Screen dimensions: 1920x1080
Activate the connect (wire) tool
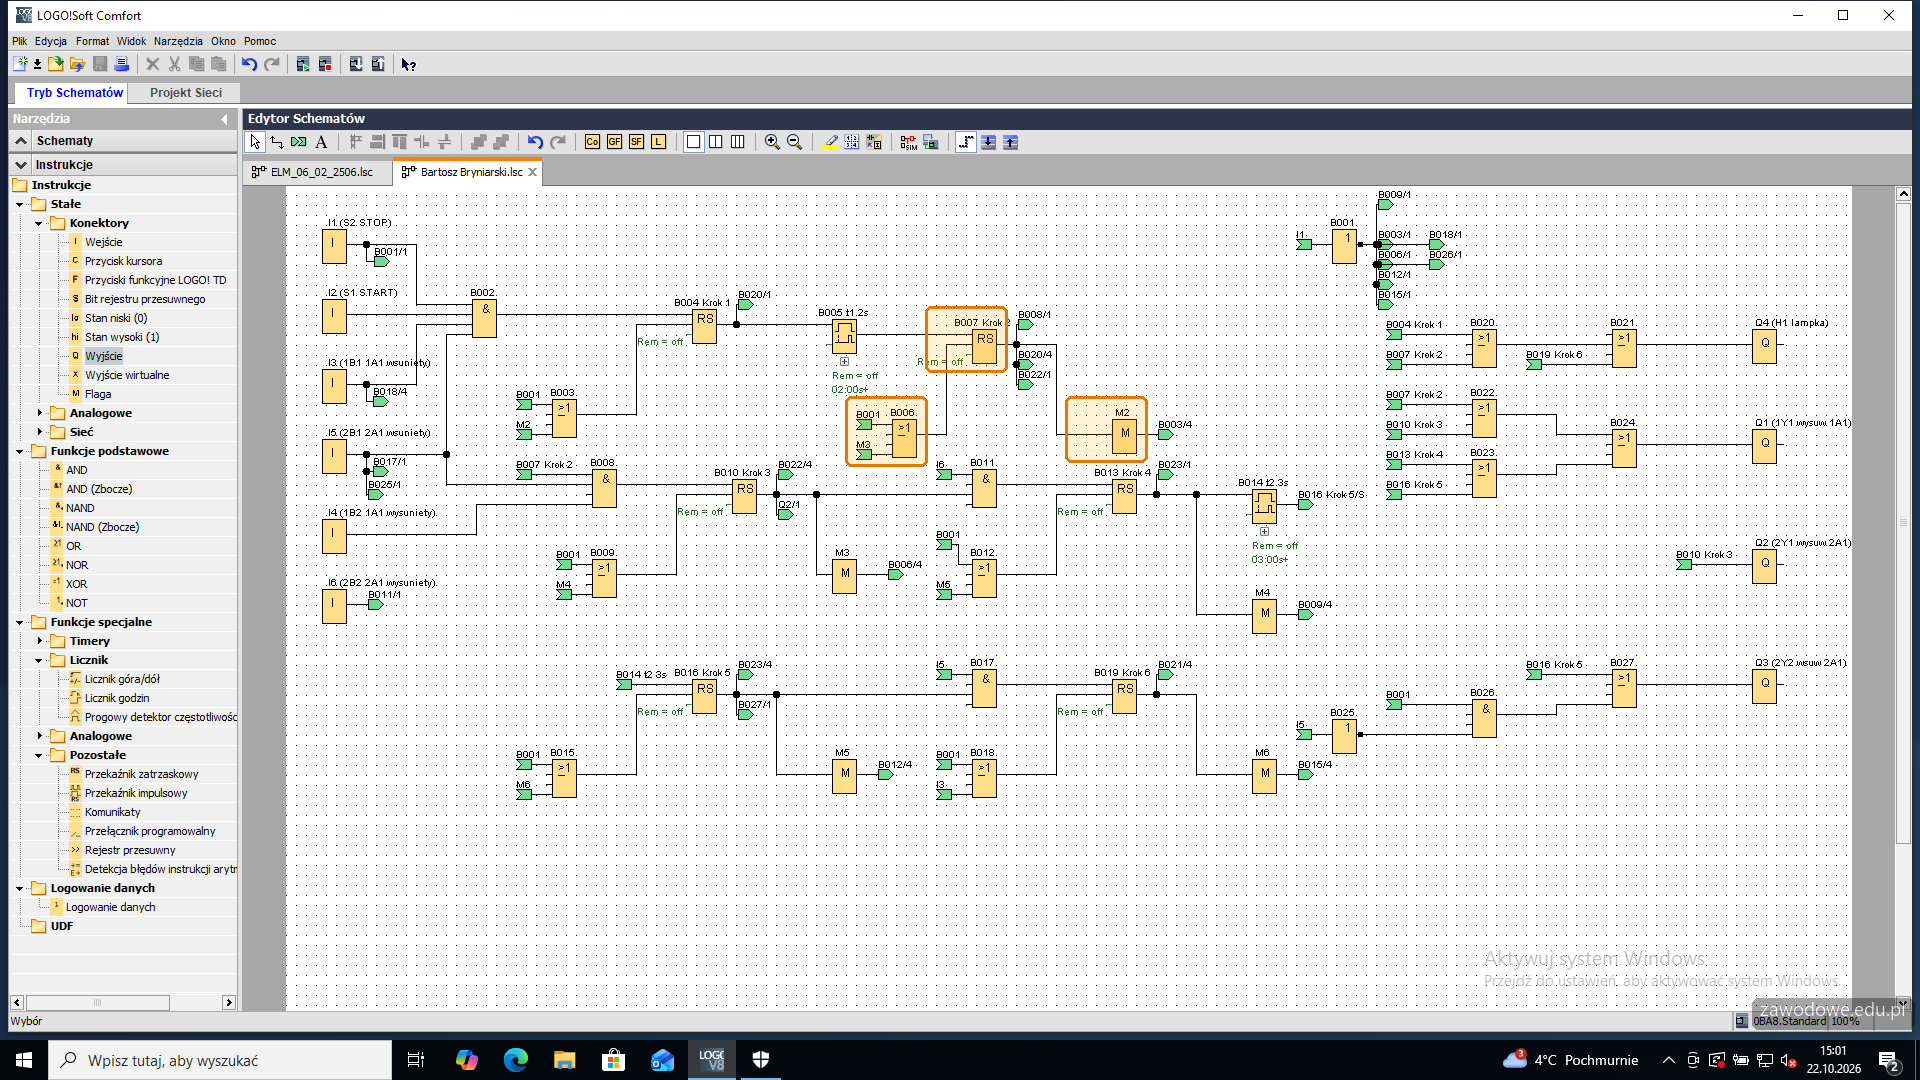coord(277,142)
